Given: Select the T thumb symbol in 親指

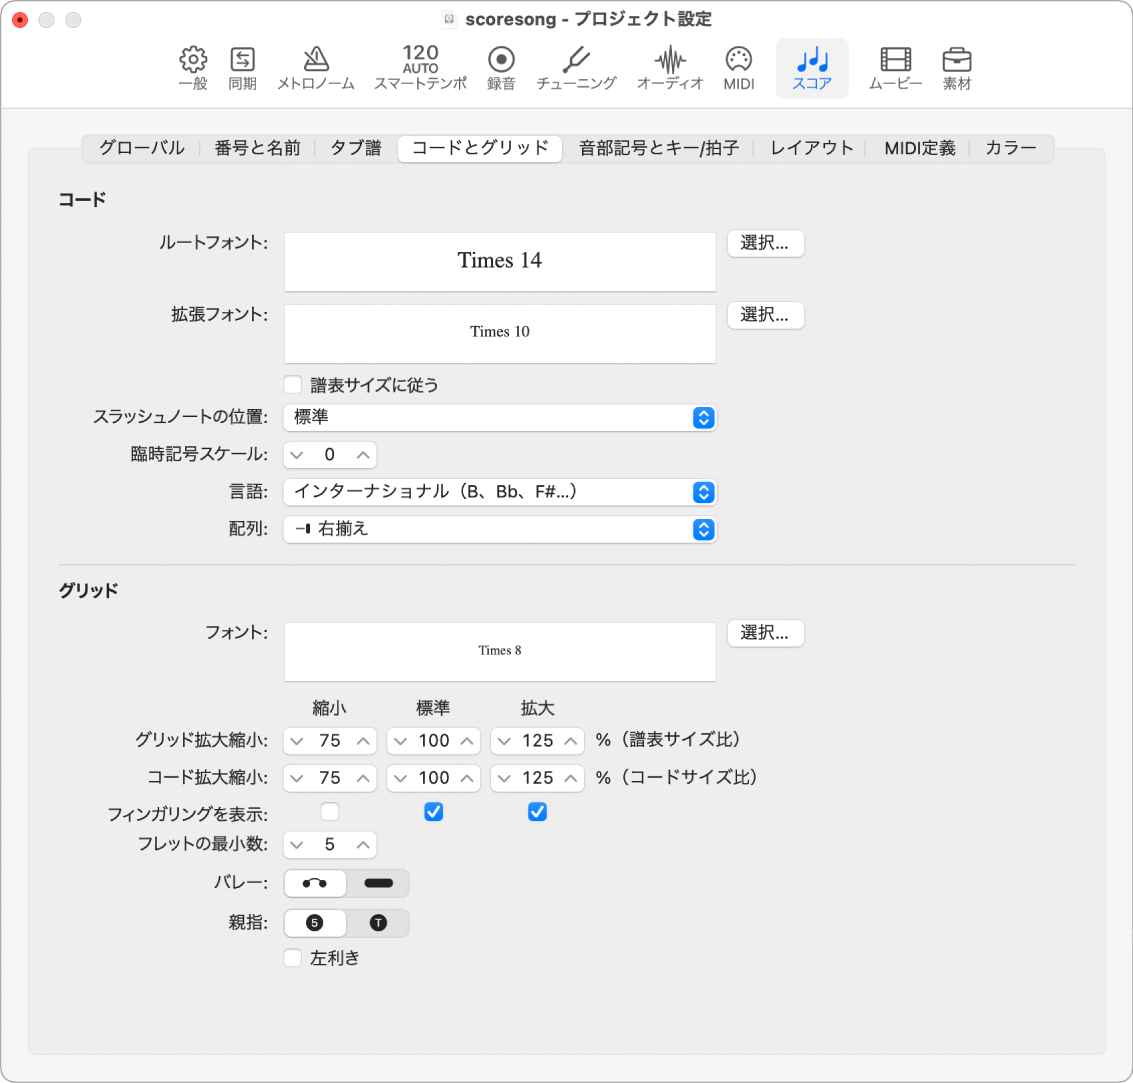Looking at the screenshot, I should pos(378,922).
